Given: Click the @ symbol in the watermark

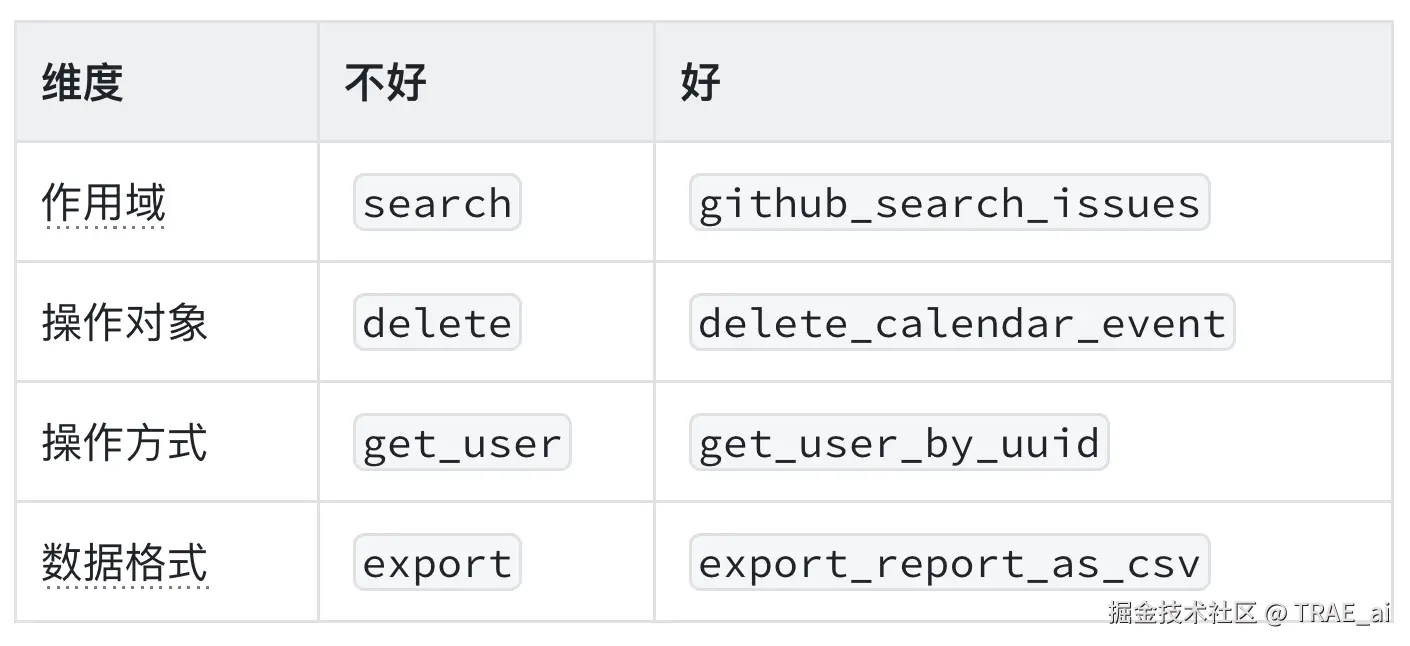Looking at the screenshot, I should point(1275,612).
